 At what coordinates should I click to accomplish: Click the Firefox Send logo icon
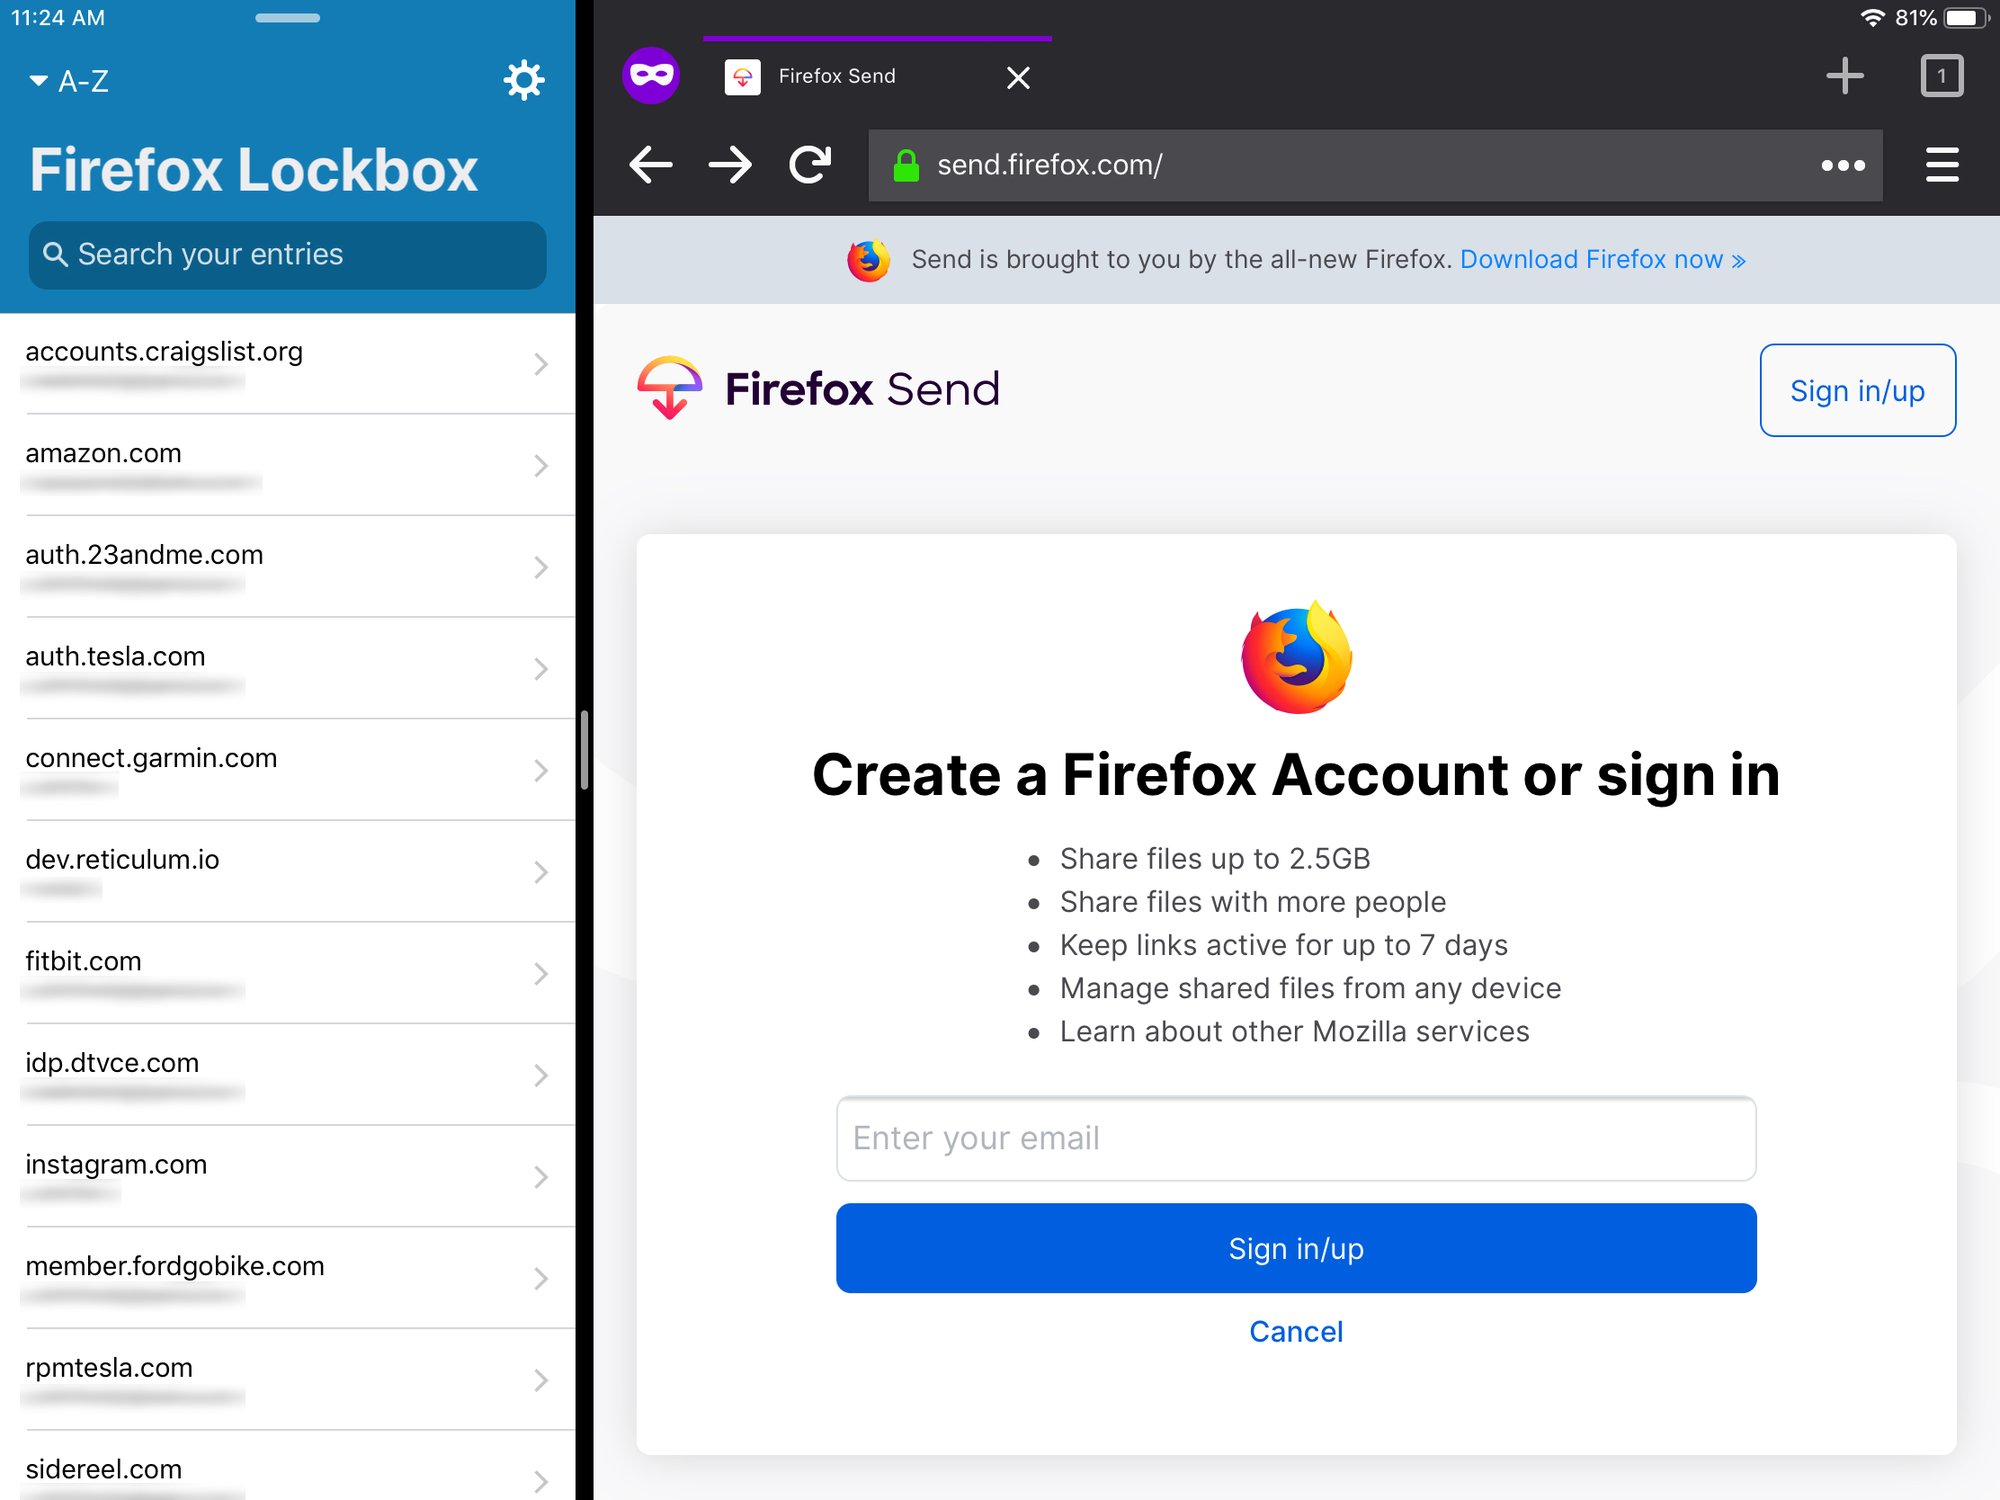pos(666,388)
